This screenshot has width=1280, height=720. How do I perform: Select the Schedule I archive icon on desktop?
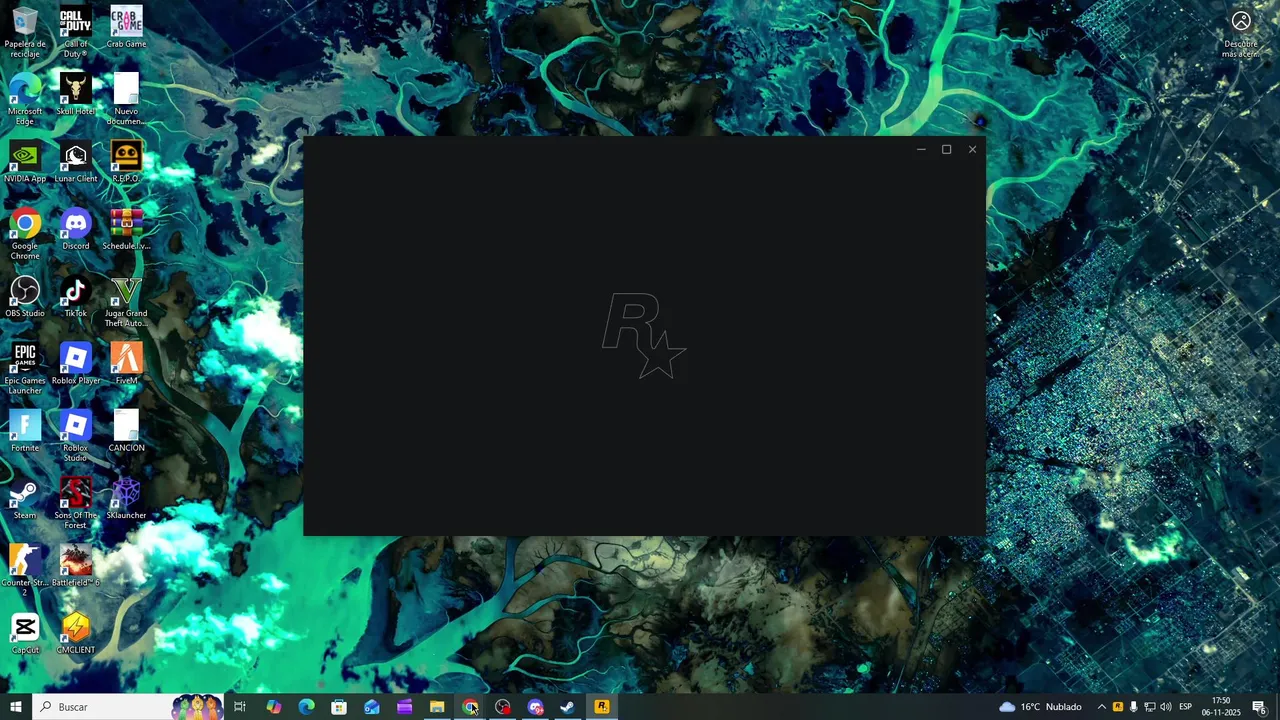tap(126, 230)
